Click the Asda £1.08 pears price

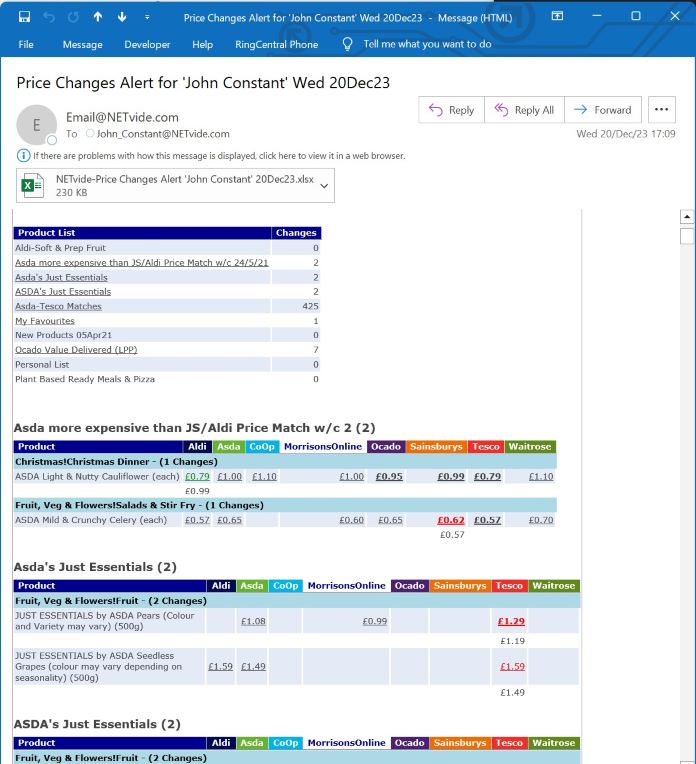click(253, 621)
